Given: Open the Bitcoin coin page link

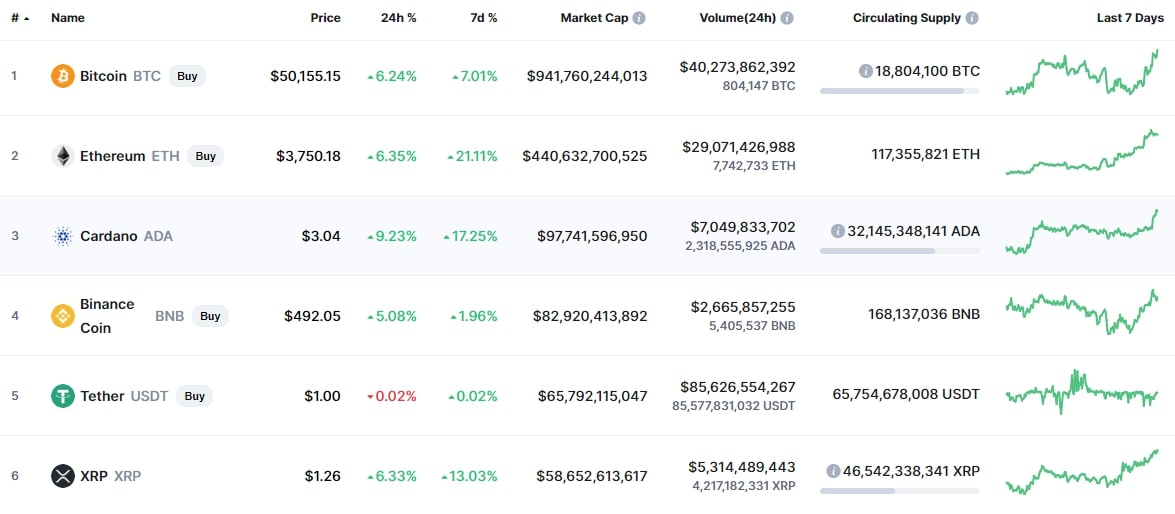Looking at the screenshot, I should (x=103, y=76).
